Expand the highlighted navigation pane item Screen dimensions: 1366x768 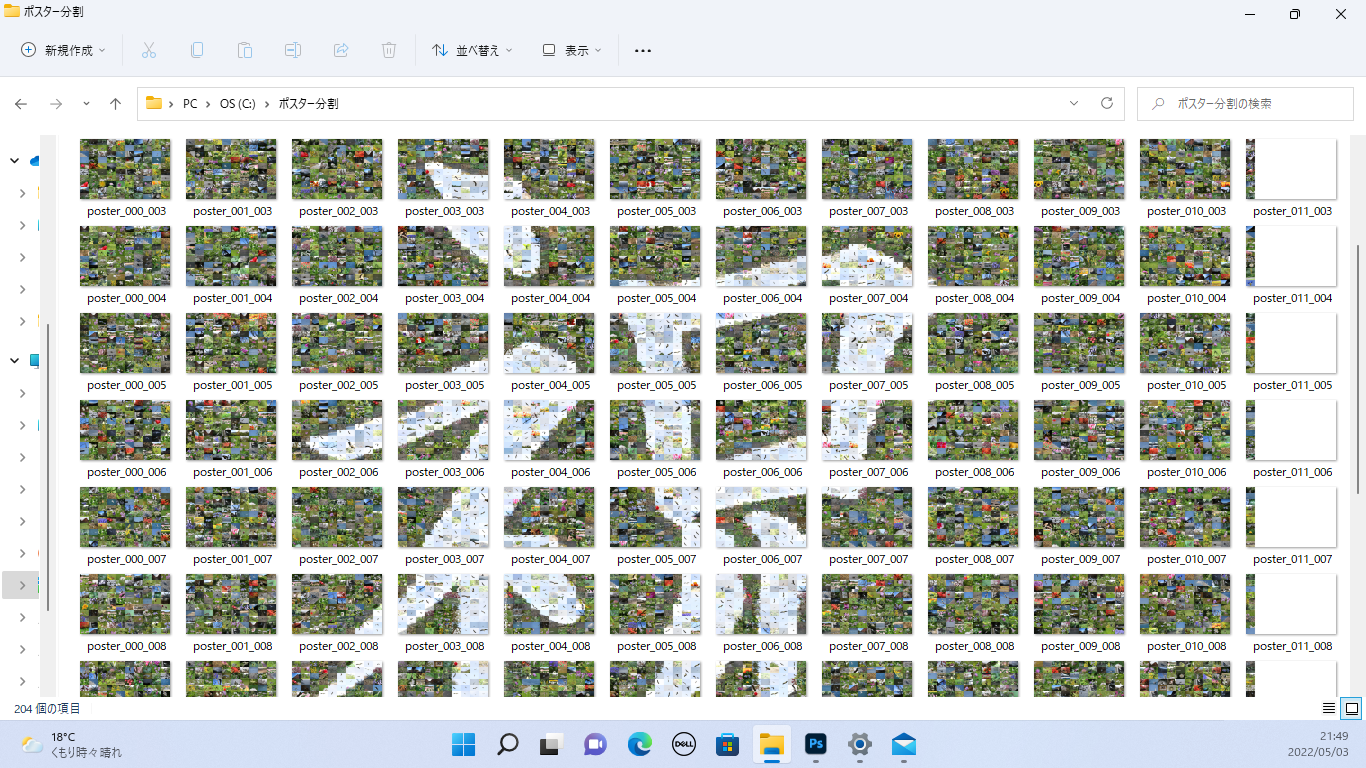22,585
